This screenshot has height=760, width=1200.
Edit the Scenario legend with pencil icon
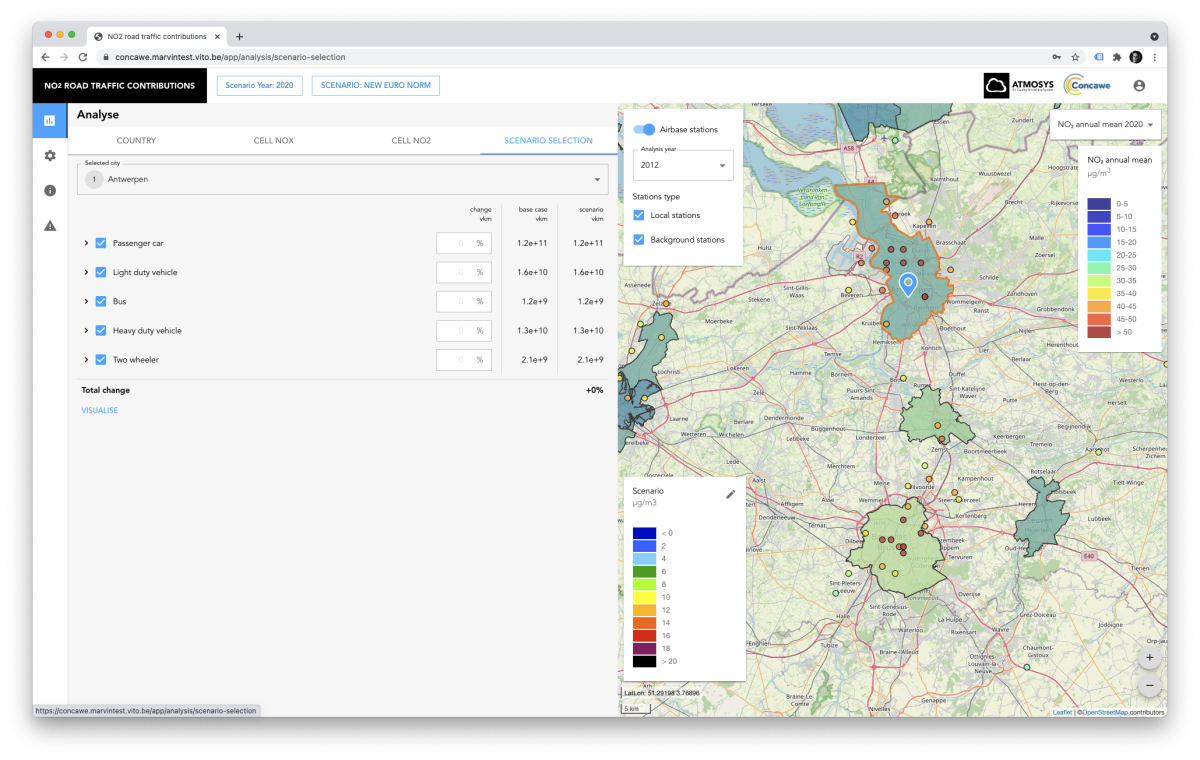pos(730,494)
